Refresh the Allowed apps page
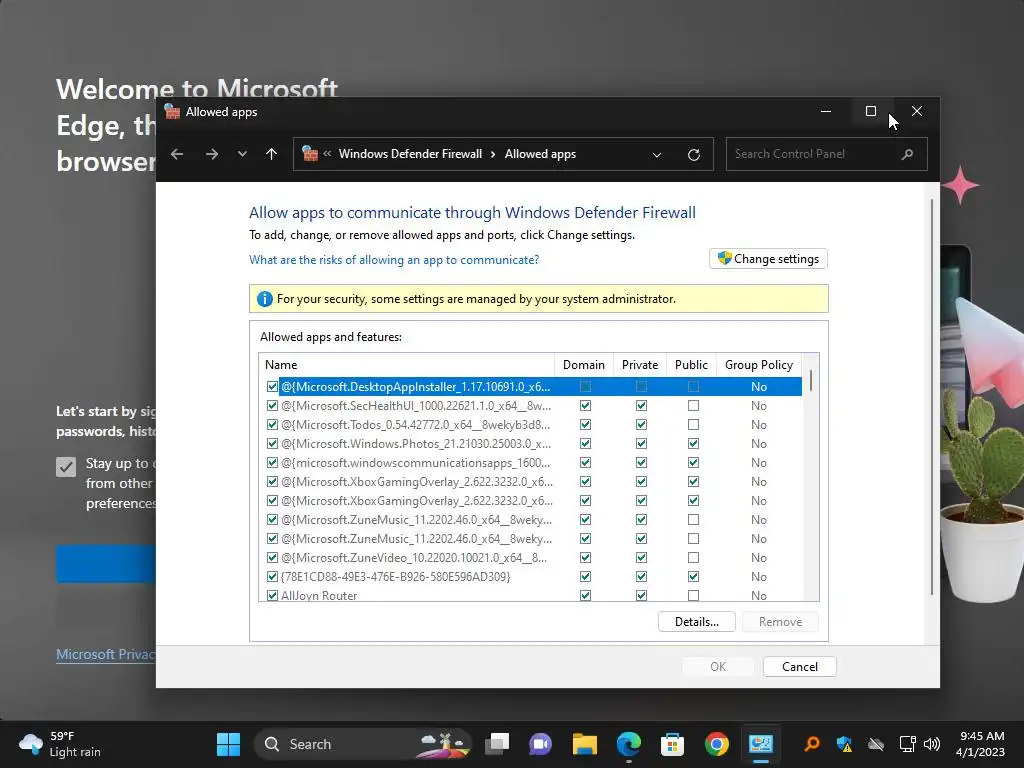 tap(694, 155)
